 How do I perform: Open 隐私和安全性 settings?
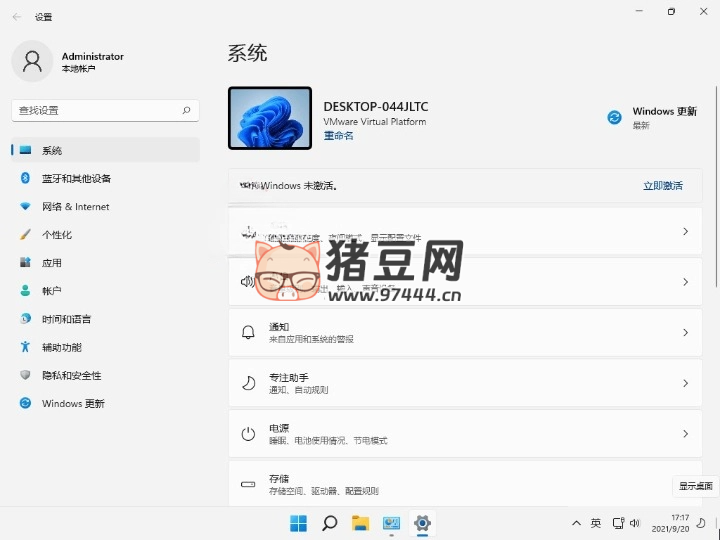(x=71, y=375)
